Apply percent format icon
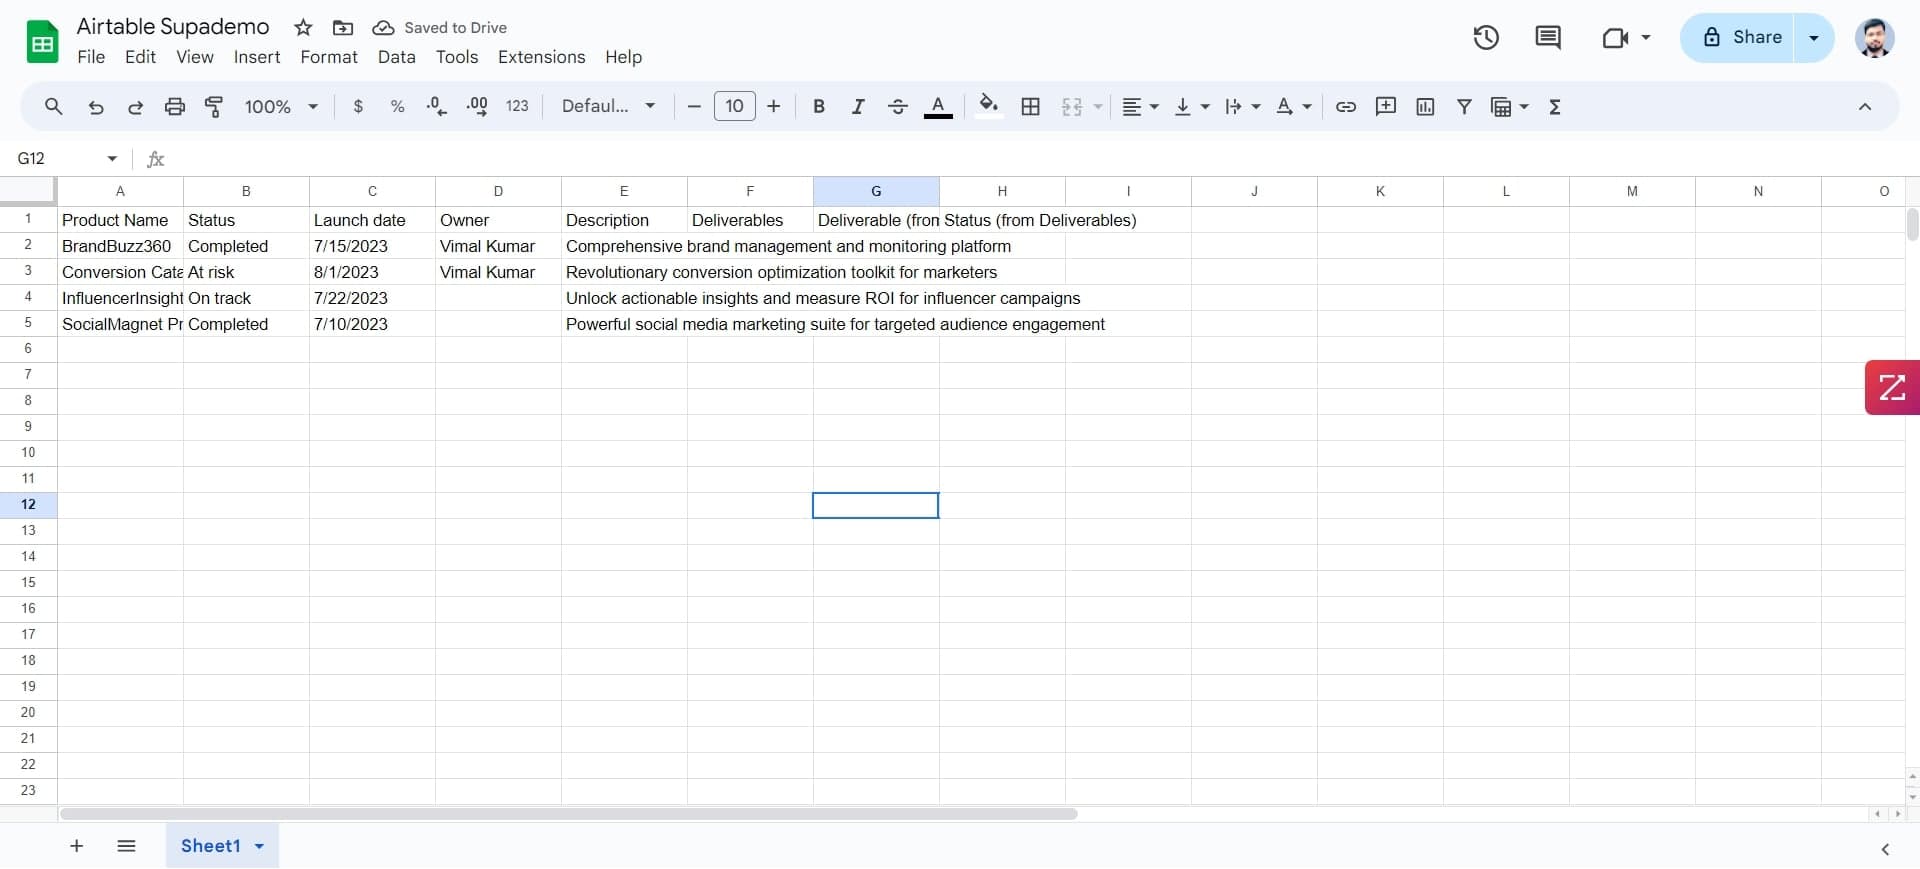 pyautogui.click(x=397, y=106)
